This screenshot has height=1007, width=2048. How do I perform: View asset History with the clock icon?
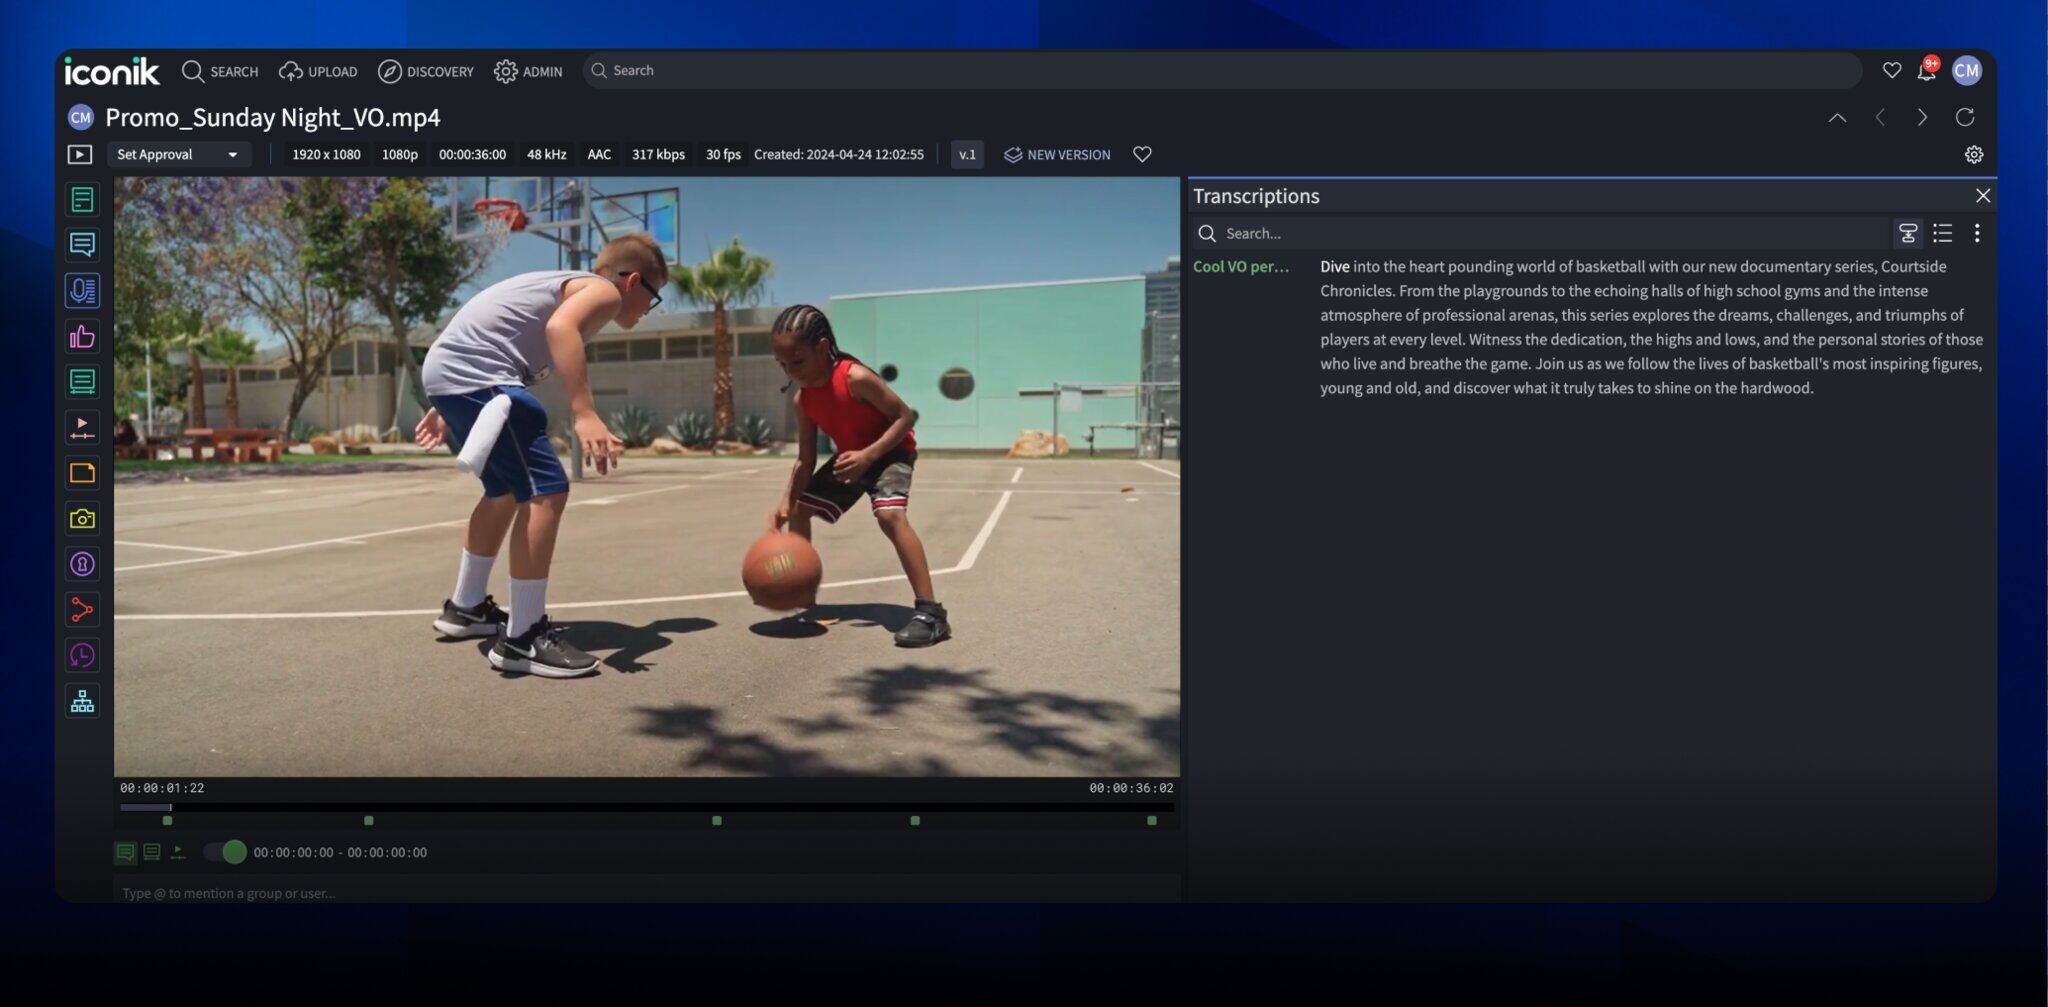tap(82, 655)
